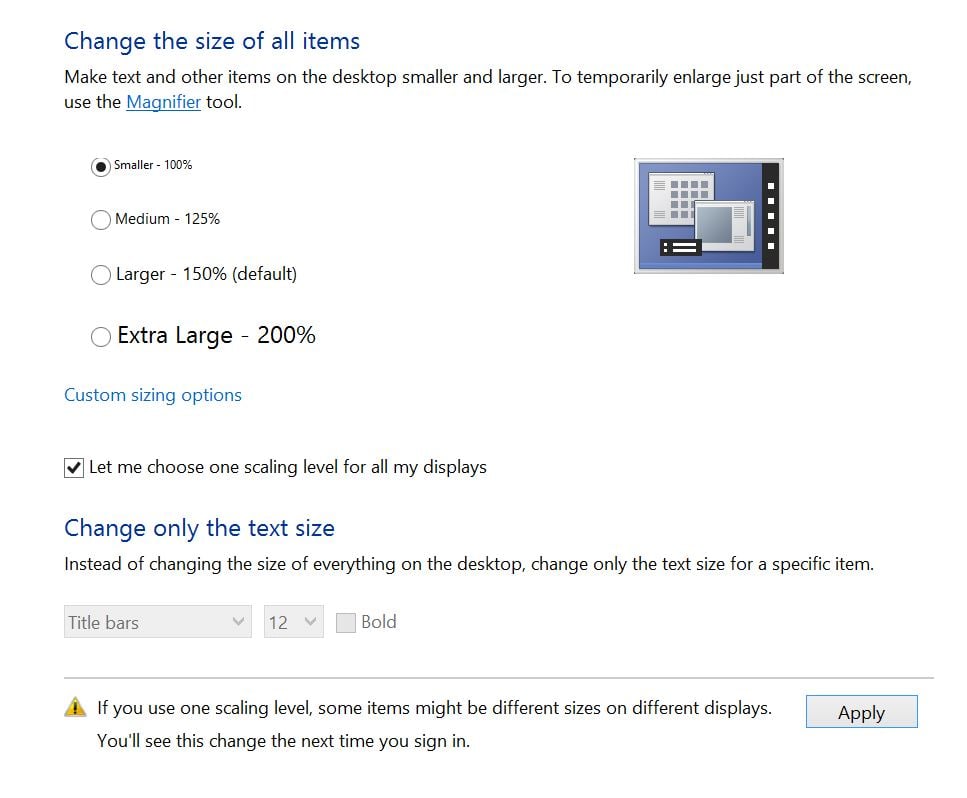Open Custom sizing options link
The height and width of the screenshot is (798, 967).
point(153,395)
